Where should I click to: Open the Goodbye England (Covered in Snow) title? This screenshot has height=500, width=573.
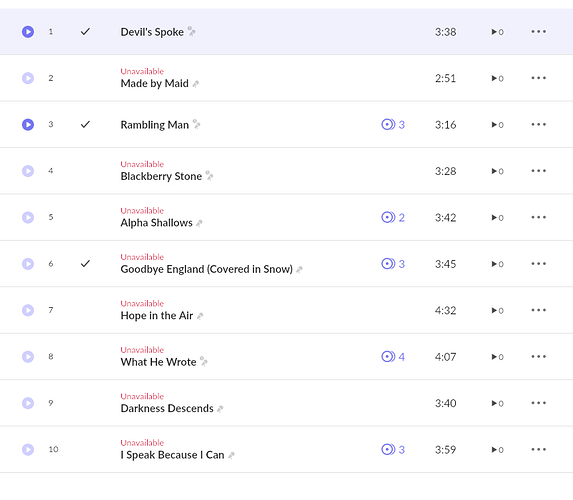pos(206,269)
